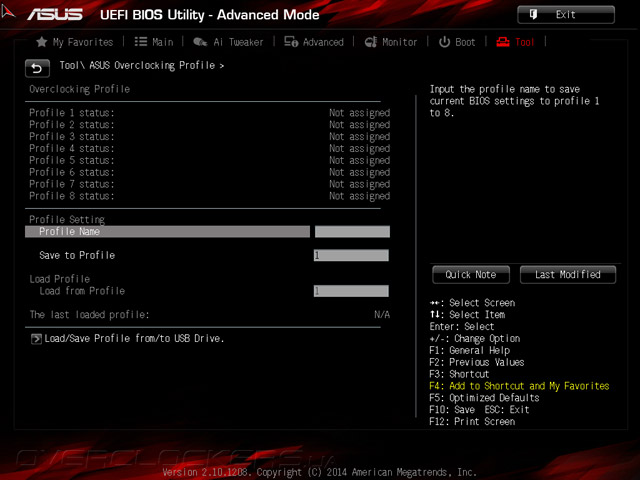Viewport: 640px width, 480px height.
Task: Click the +/-: Change Option hint
Action: [475, 339]
